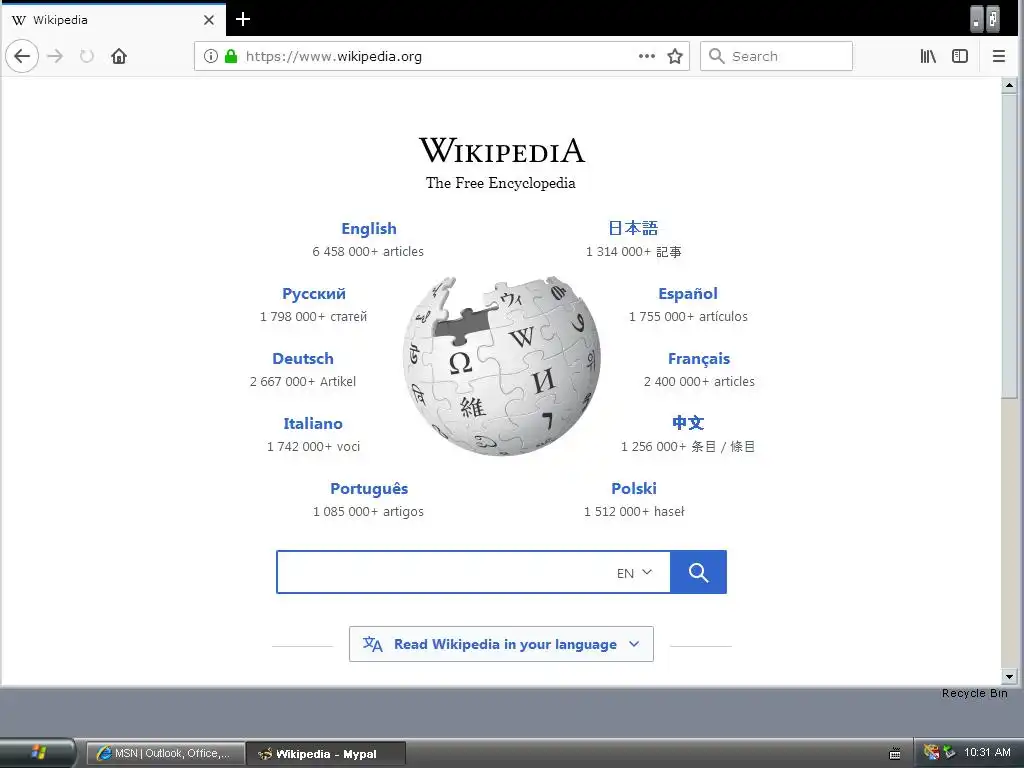
Task: Click the text 1 512 000+ haseł
Action: pos(634,511)
